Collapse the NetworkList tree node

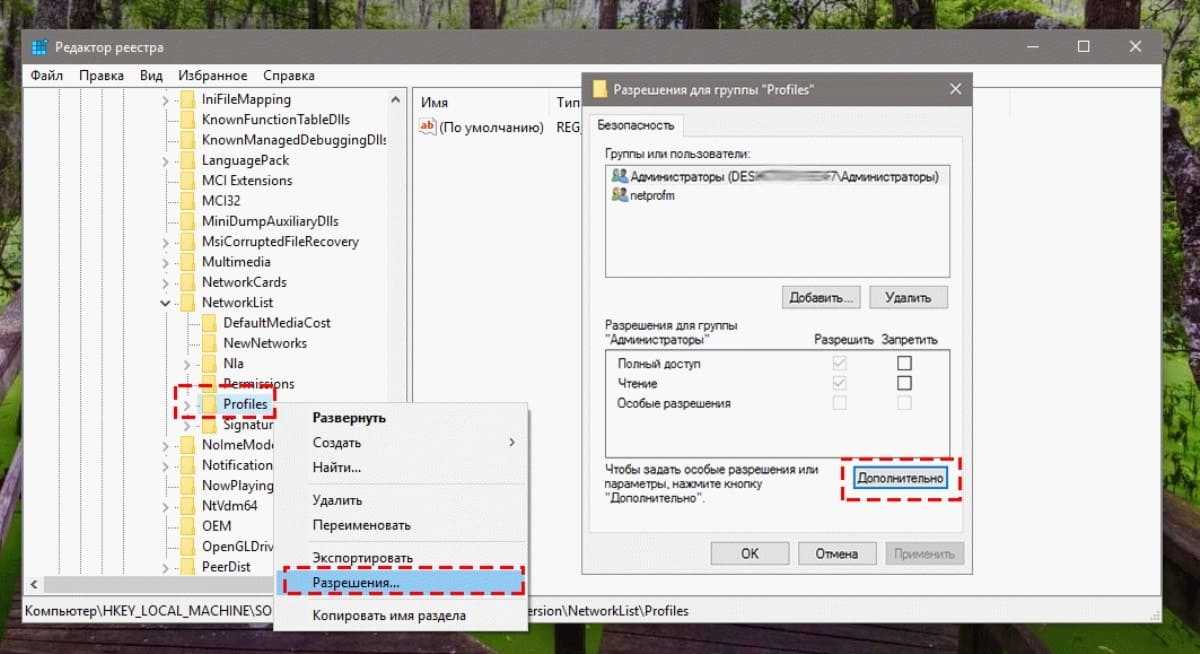click(x=165, y=302)
